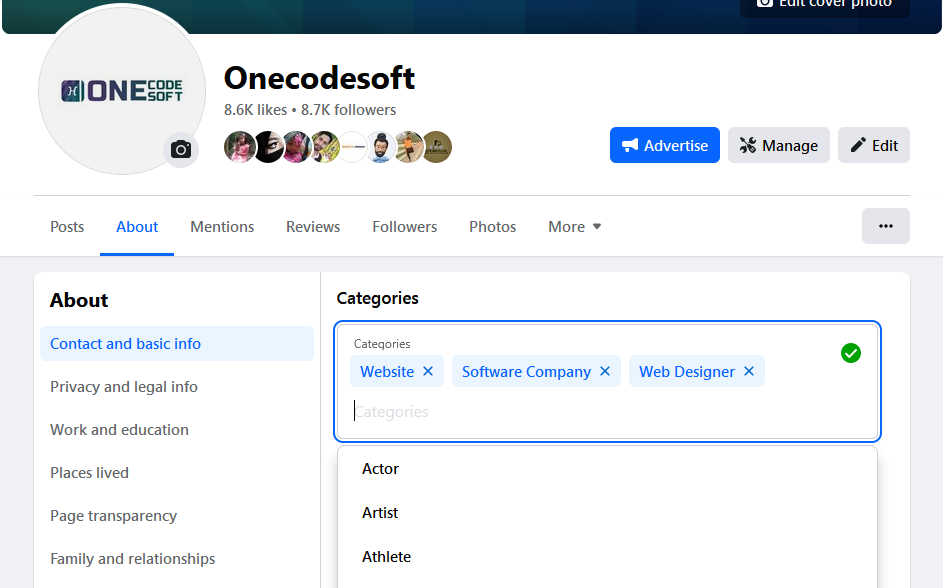Switch to the Posts tab
The width and height of the screenshot is (943, 588).
tap(66, 226)
